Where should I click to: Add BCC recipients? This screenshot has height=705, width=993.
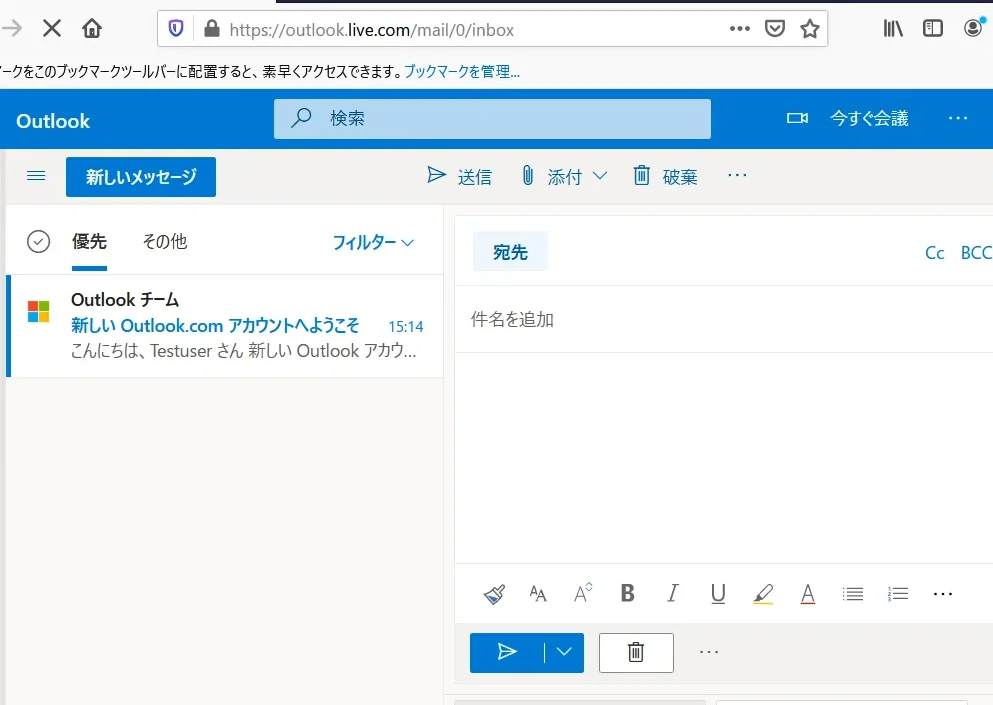click(976, 253)
